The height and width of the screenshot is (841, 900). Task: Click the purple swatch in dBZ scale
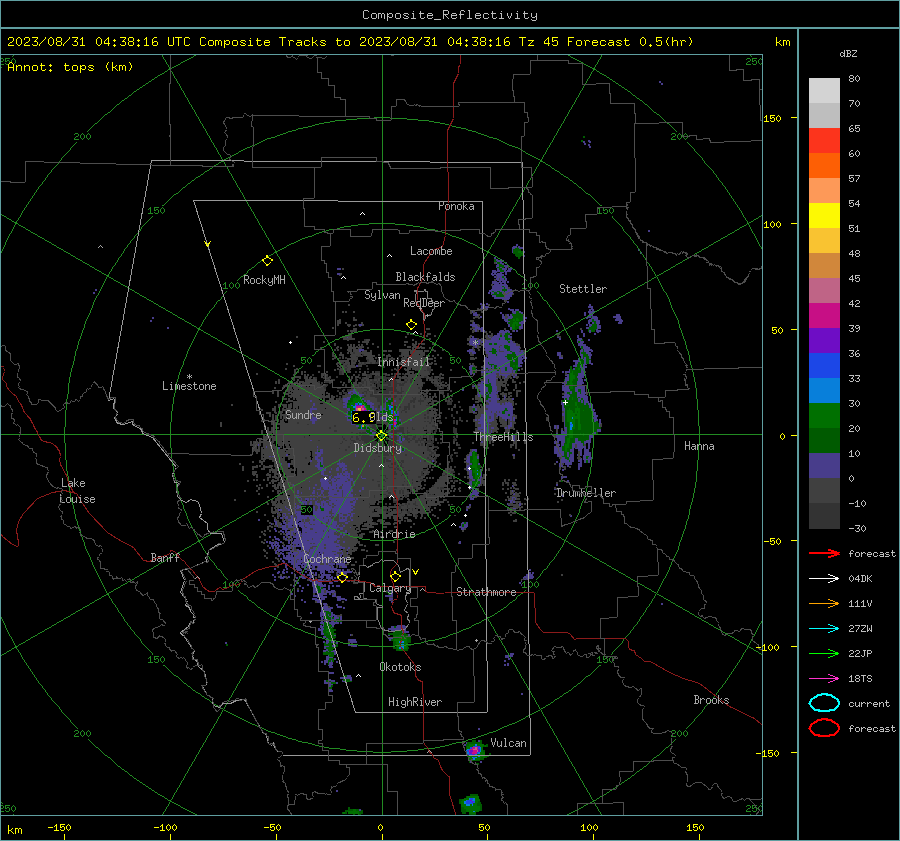824,341
